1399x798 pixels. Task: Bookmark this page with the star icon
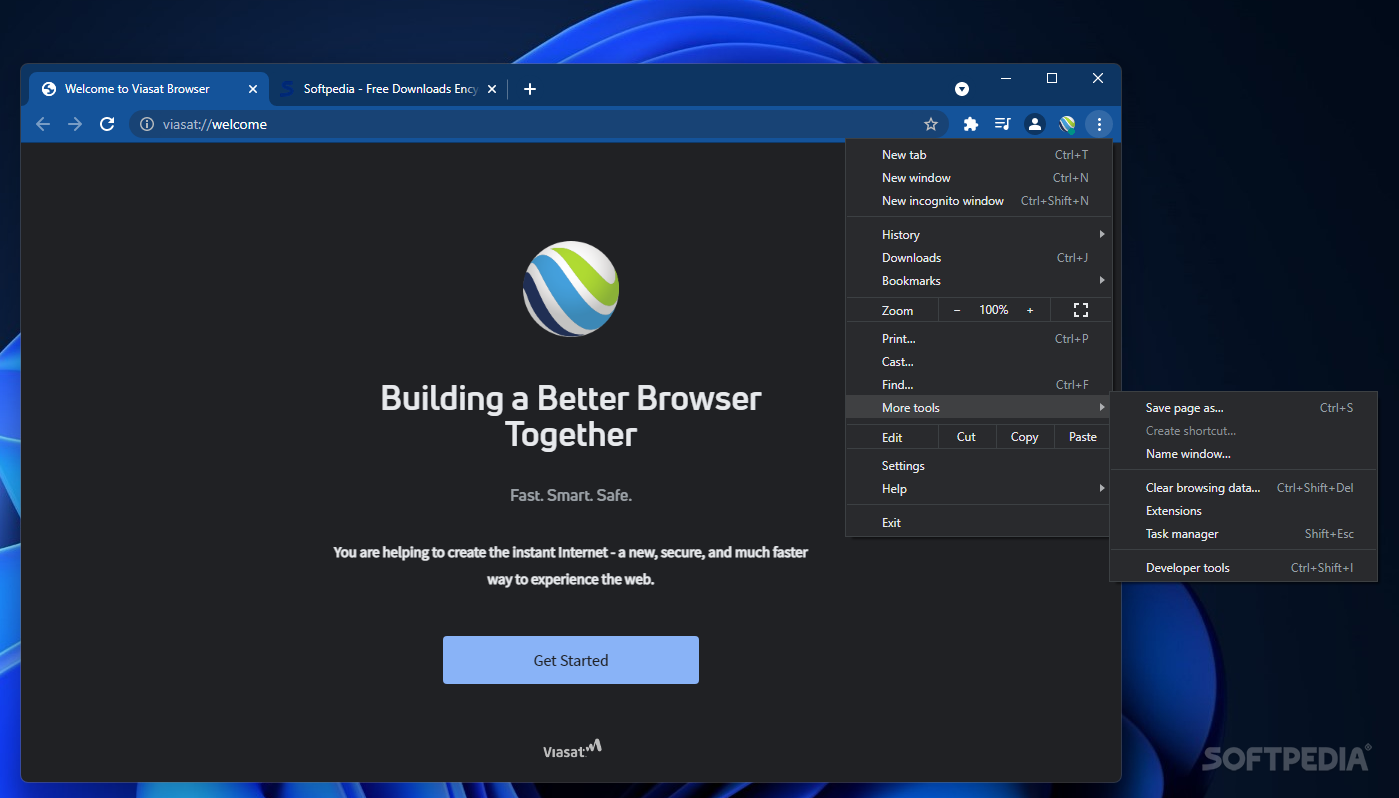click(x=931, y=124)
